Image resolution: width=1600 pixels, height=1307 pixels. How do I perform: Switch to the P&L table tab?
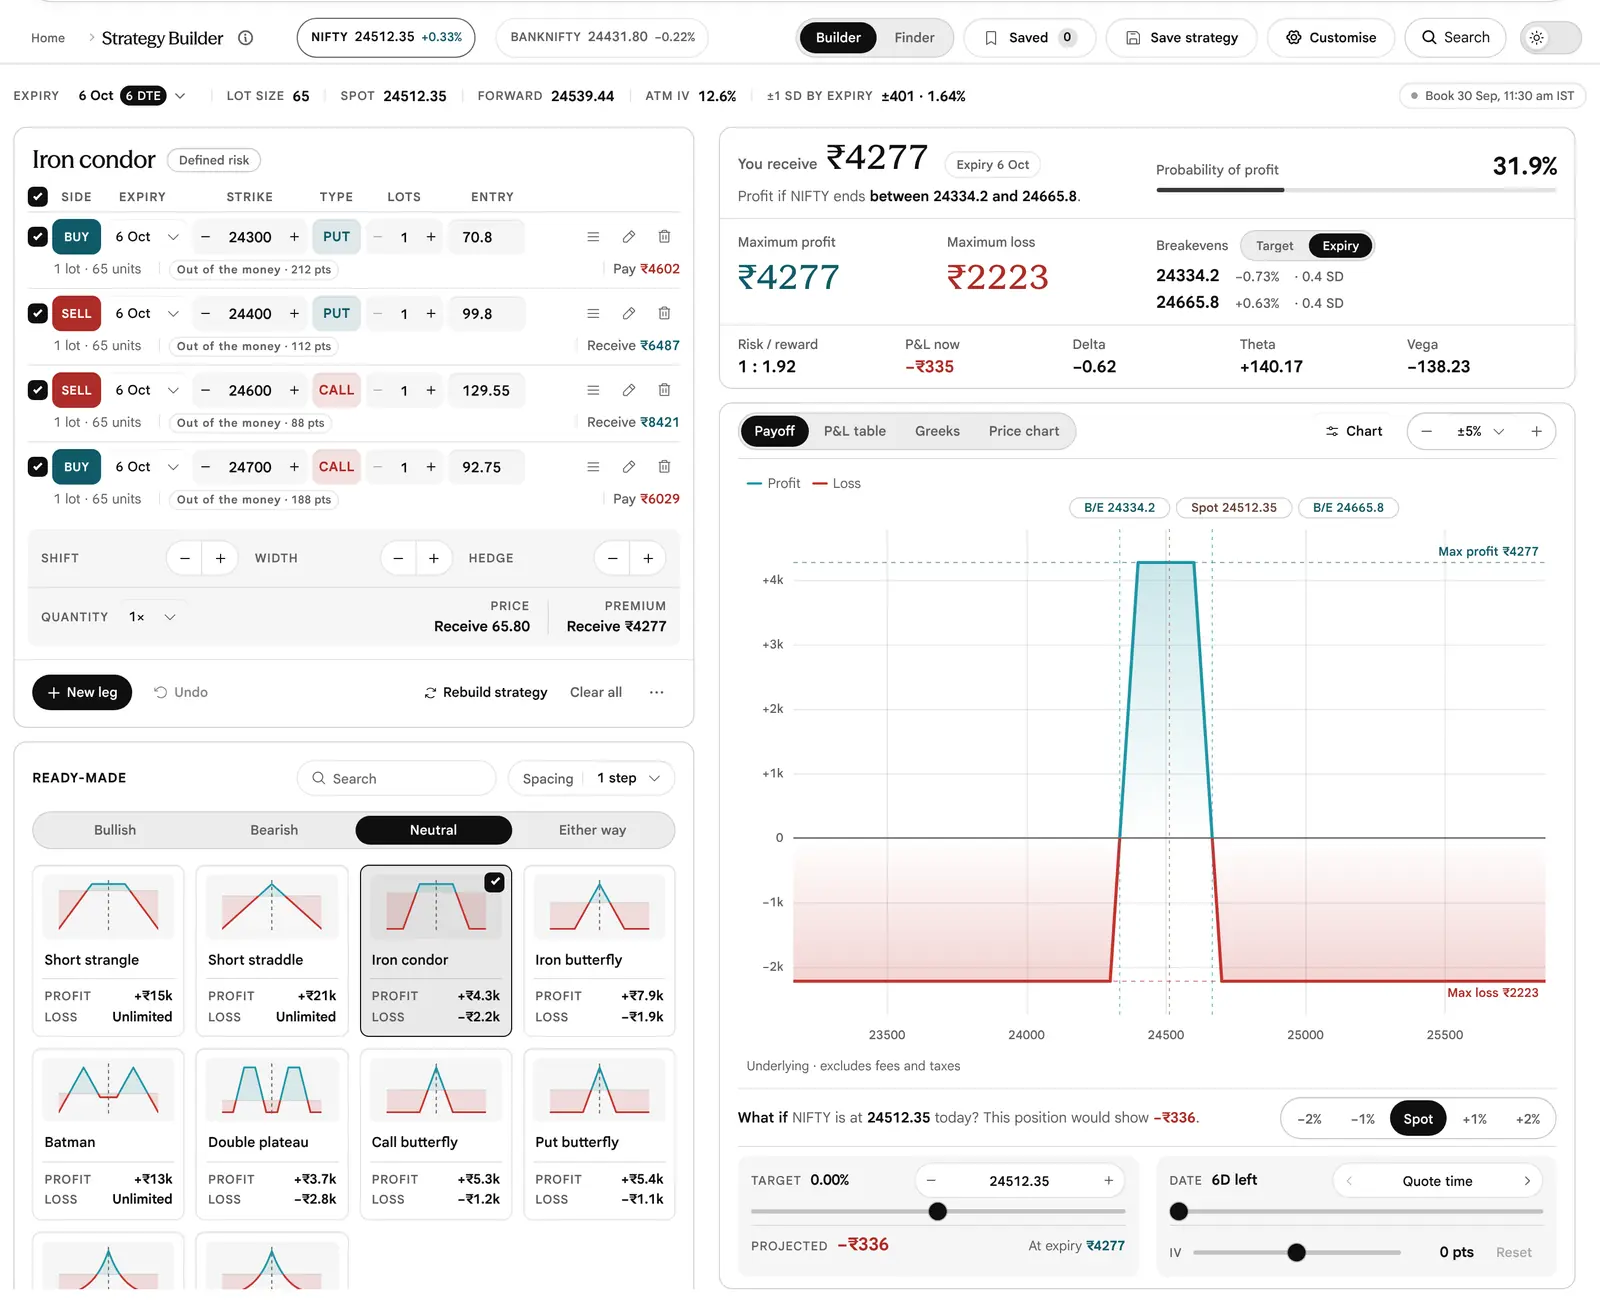click(x=854, y=432)
